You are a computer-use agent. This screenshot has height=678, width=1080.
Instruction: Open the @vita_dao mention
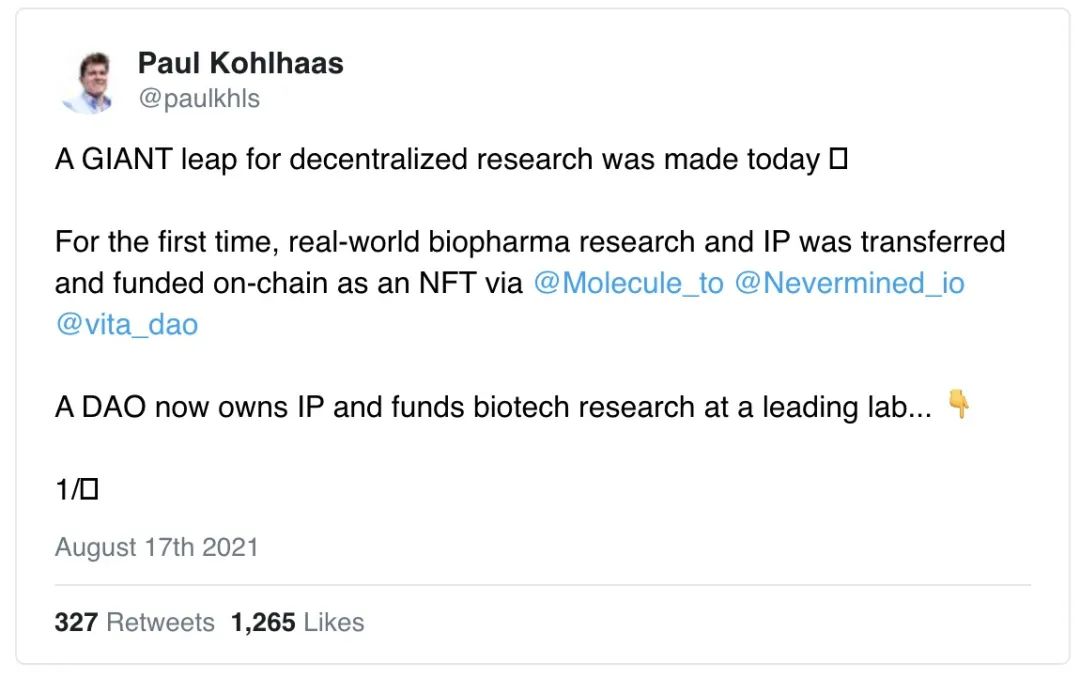[127, 325]
